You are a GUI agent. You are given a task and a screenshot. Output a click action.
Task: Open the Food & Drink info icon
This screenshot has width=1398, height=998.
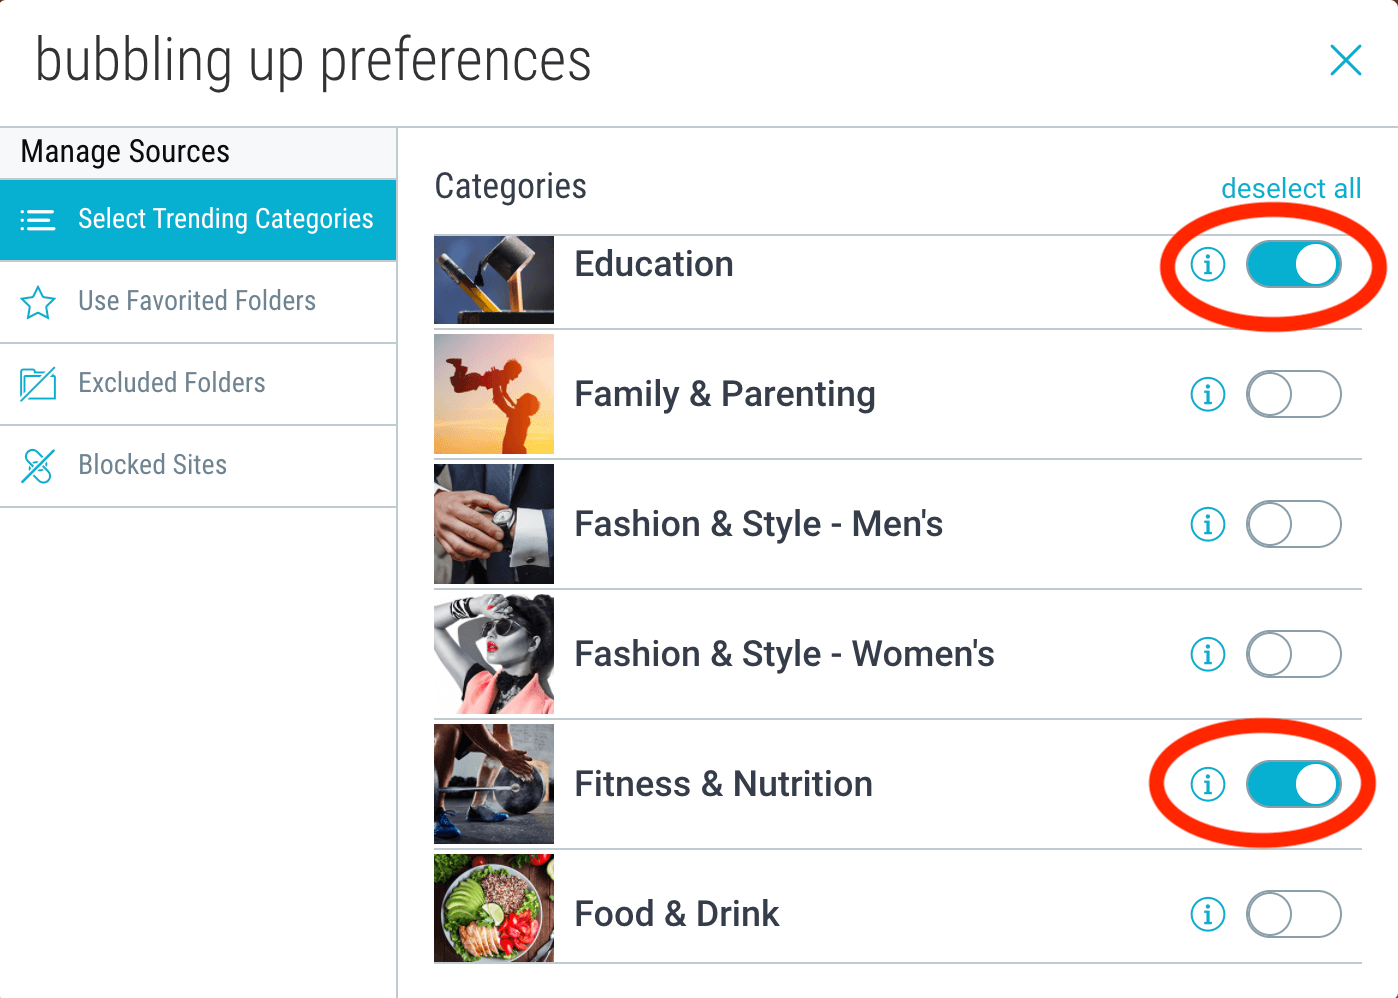tap(1208, 914)
